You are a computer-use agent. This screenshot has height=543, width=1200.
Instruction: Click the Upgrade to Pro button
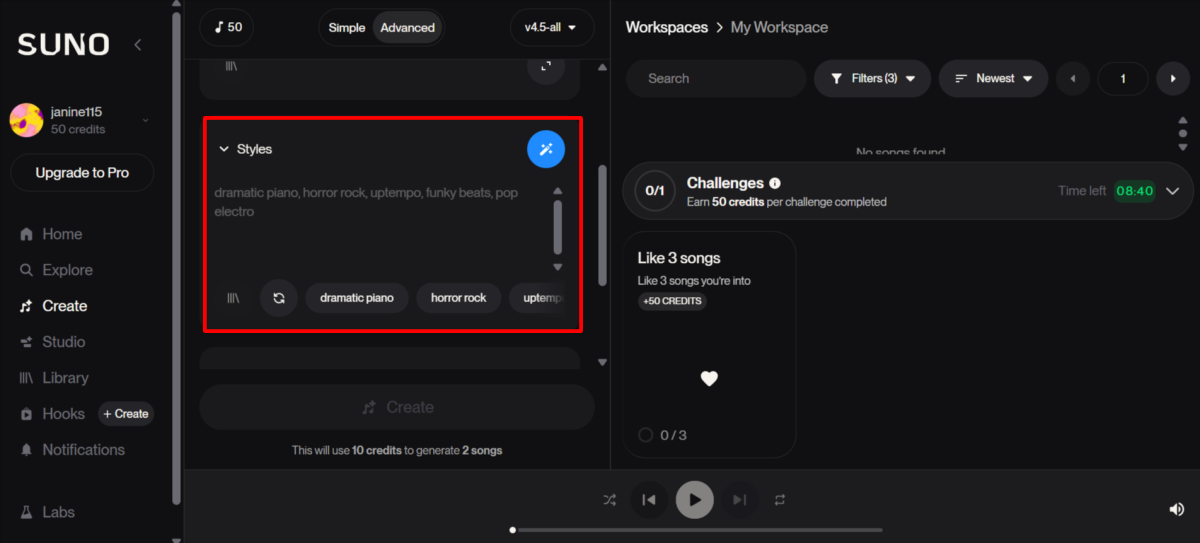(x=82, y=172)
